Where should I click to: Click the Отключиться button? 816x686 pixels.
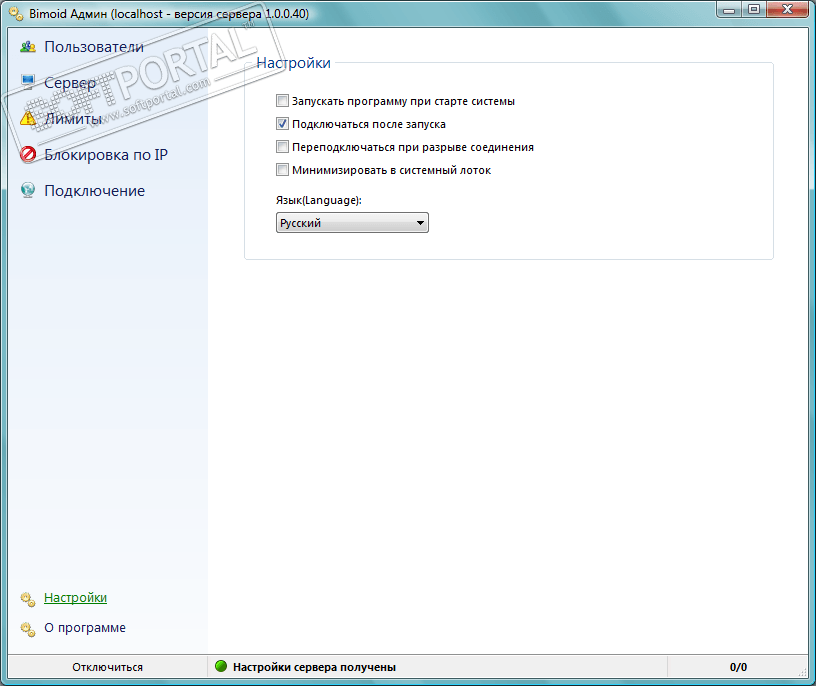108,667
